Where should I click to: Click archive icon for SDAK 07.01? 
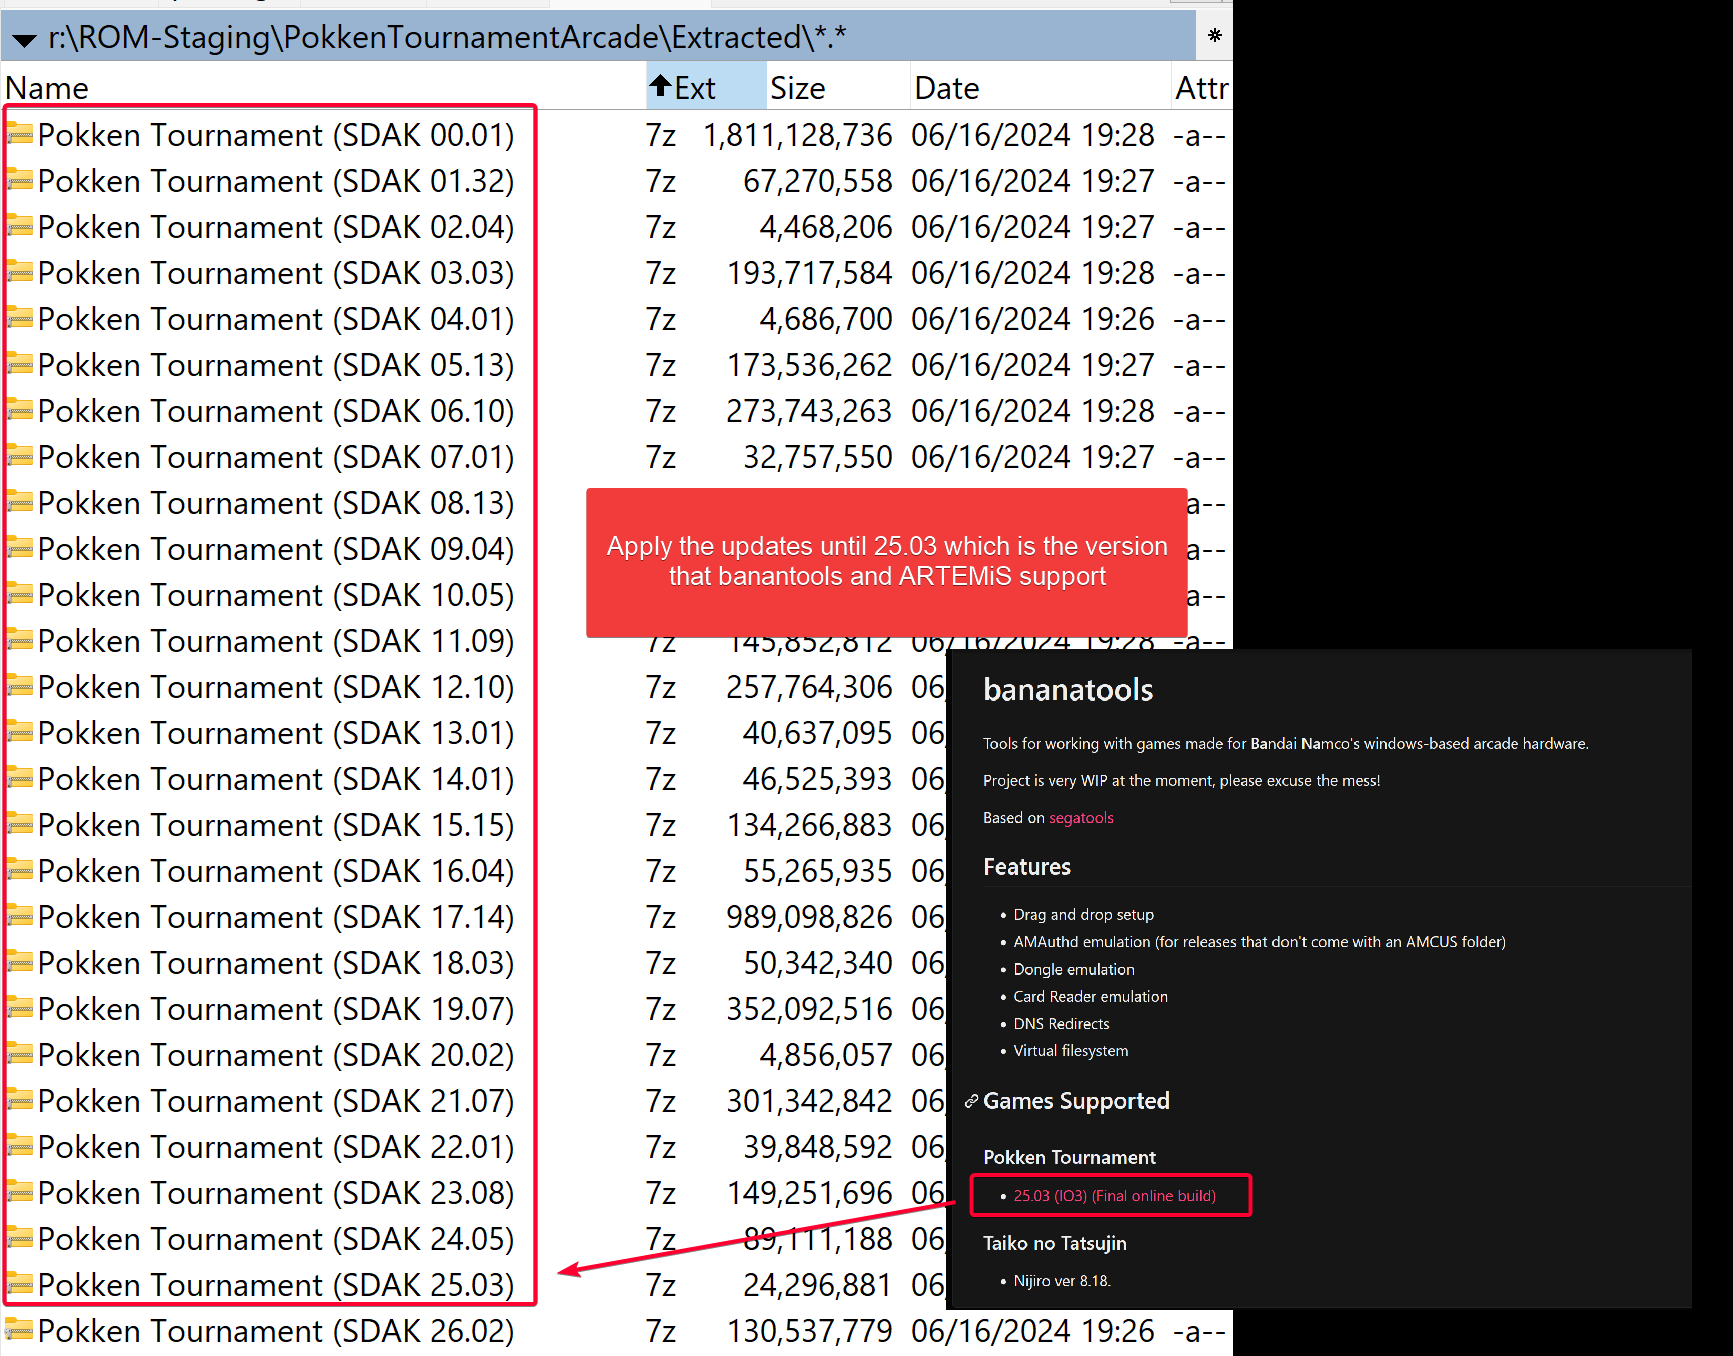point(21,456)
